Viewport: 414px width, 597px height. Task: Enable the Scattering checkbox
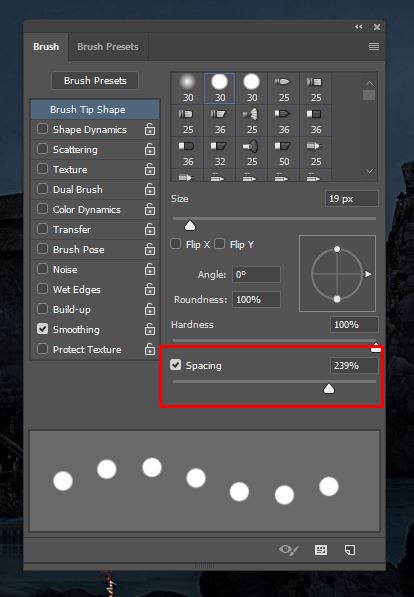42,148
